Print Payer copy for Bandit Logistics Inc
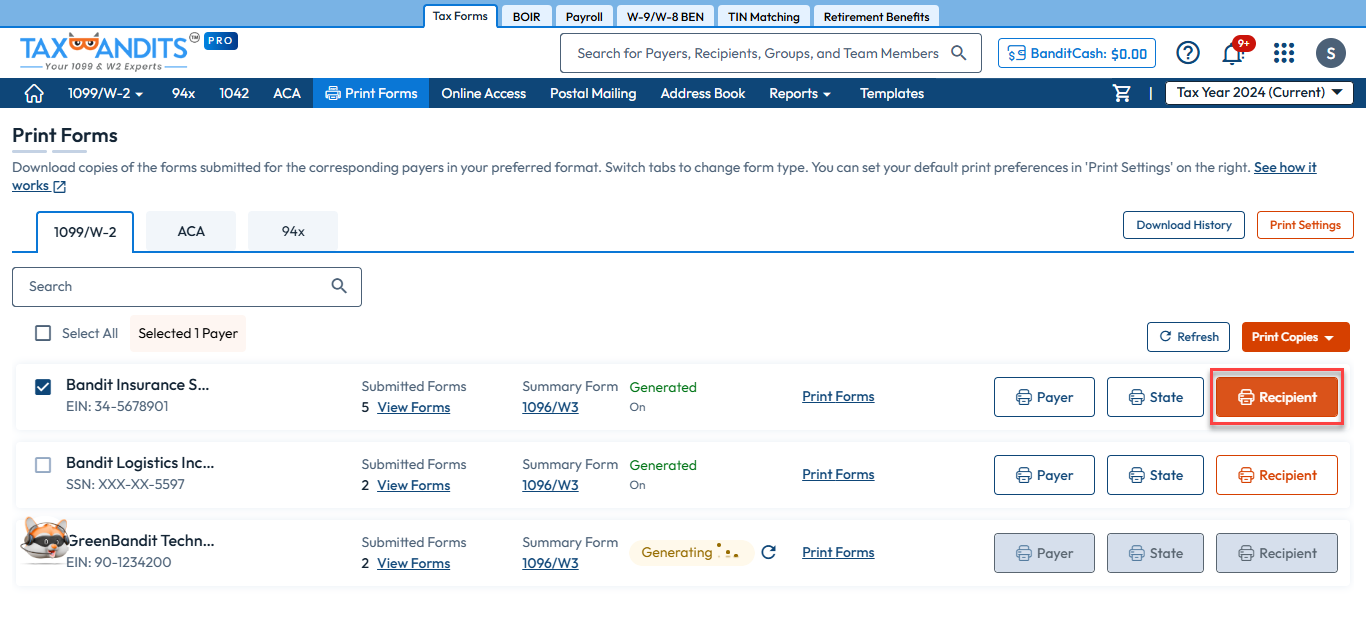 click(x=1044, y=475)
